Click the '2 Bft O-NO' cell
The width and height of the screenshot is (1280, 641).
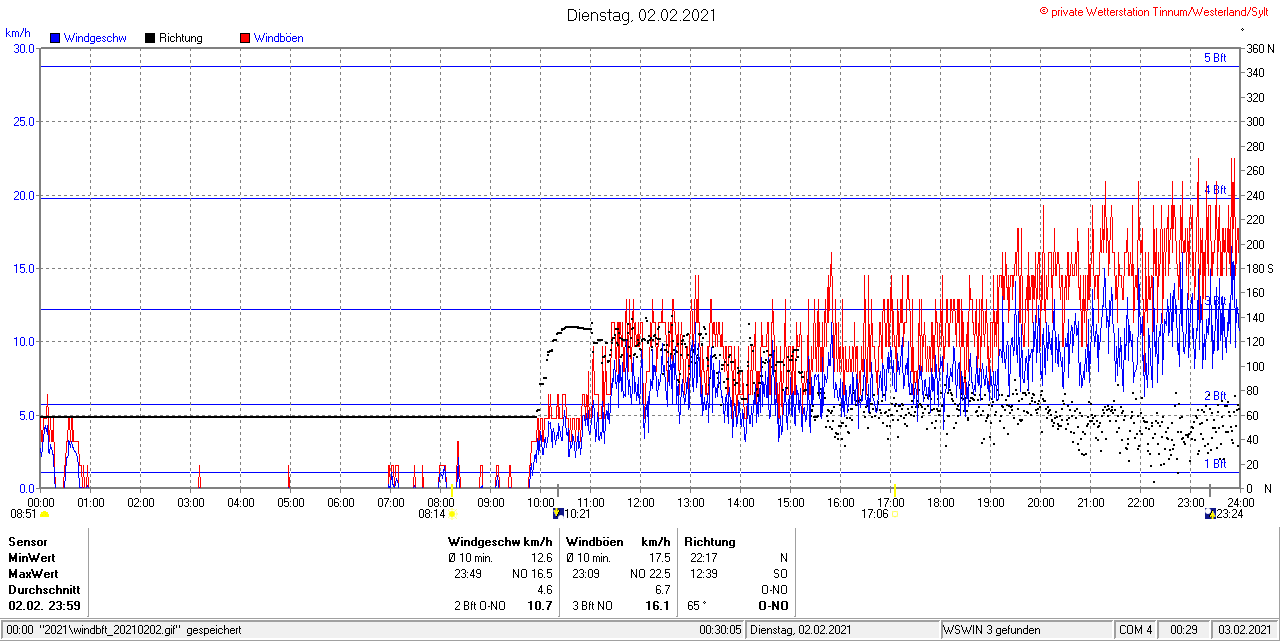pos(481,606)
